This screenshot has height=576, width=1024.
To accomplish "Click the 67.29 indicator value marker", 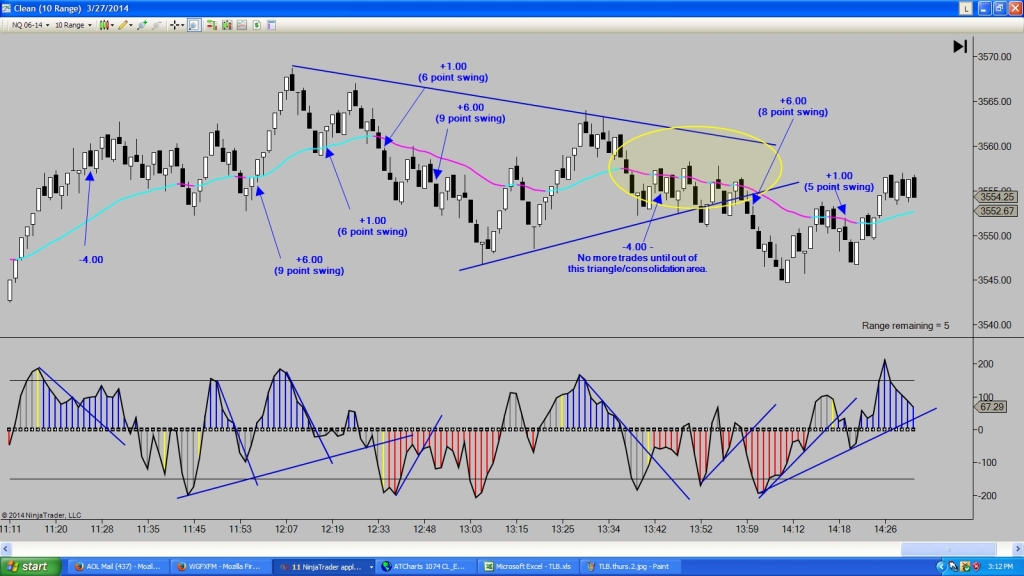I will click(992, 407).
